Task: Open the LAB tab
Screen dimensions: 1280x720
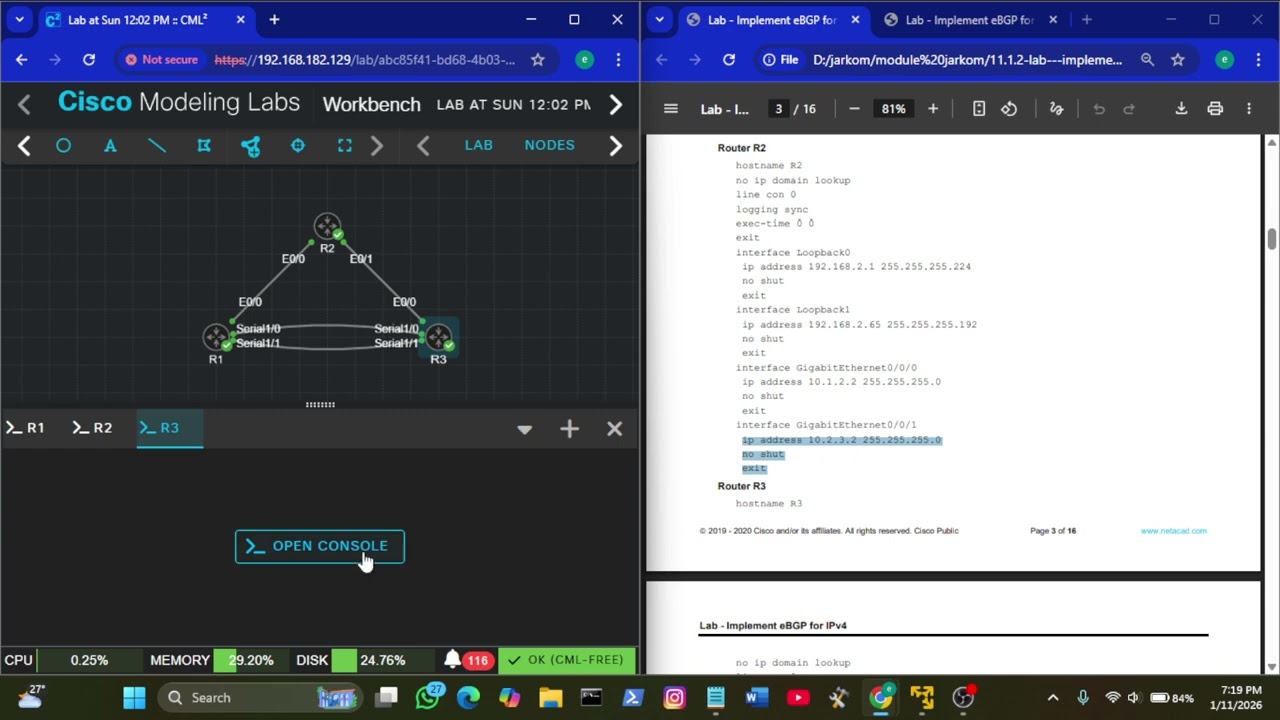Action: 478,145
